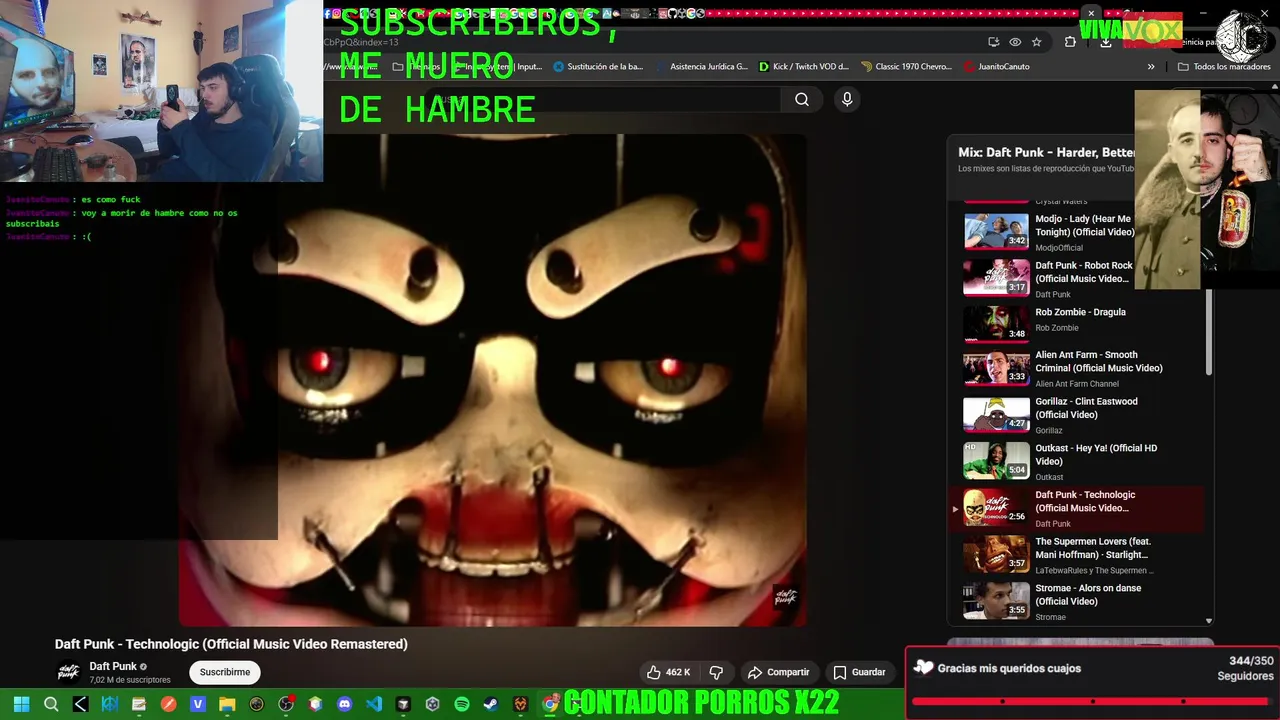The width and height of the screenshot is (1280, 720).
Task: Open File Explorer from taskbar
Action: (227, 704)
